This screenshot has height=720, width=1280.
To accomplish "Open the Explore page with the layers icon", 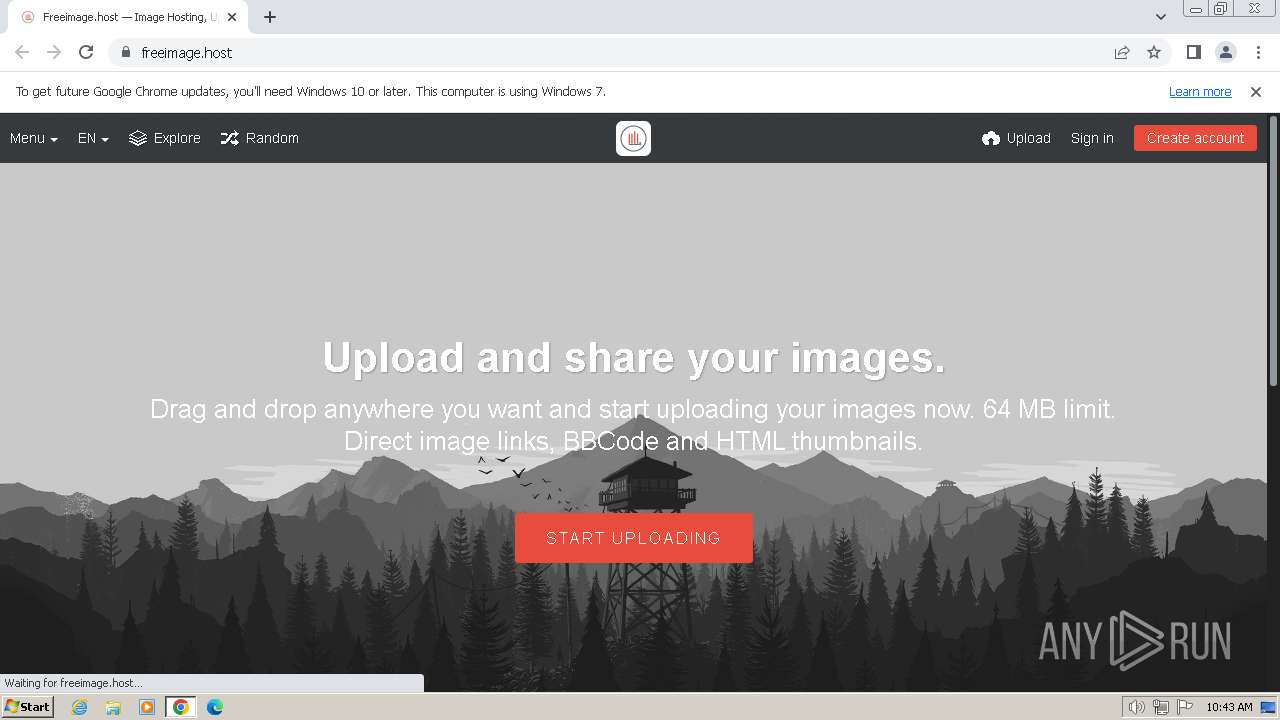I will 165,138.
